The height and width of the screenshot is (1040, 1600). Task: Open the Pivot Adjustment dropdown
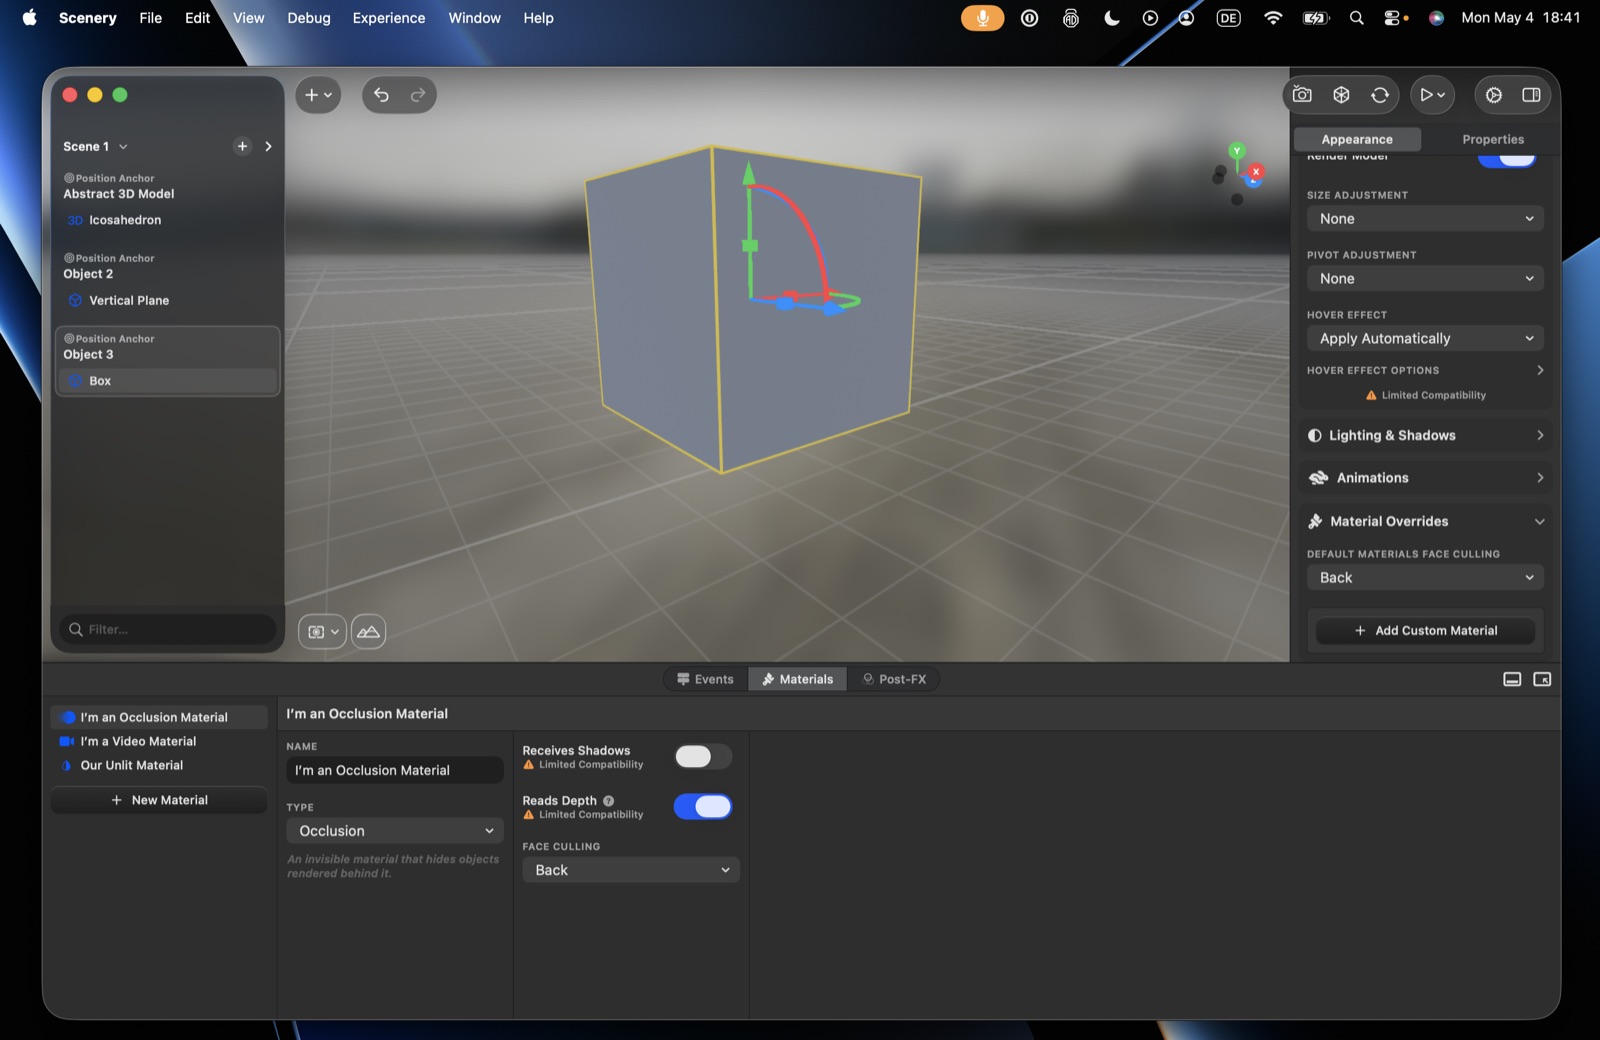(1425, 279)
